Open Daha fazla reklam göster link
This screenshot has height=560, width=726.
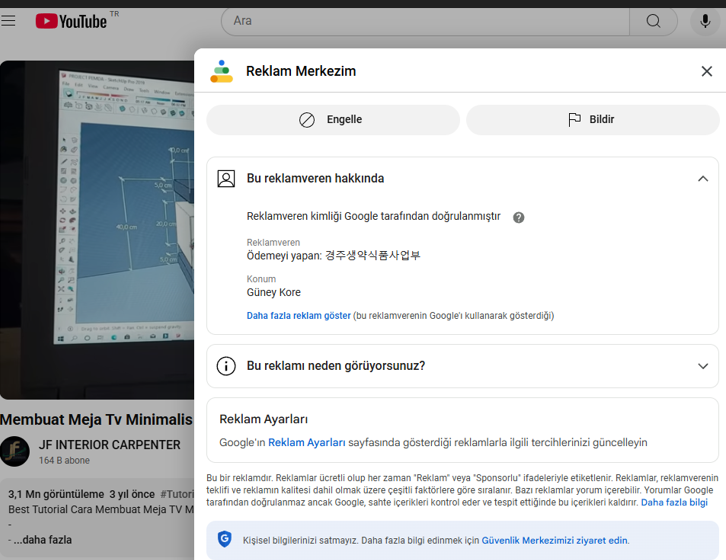[298, 316]
